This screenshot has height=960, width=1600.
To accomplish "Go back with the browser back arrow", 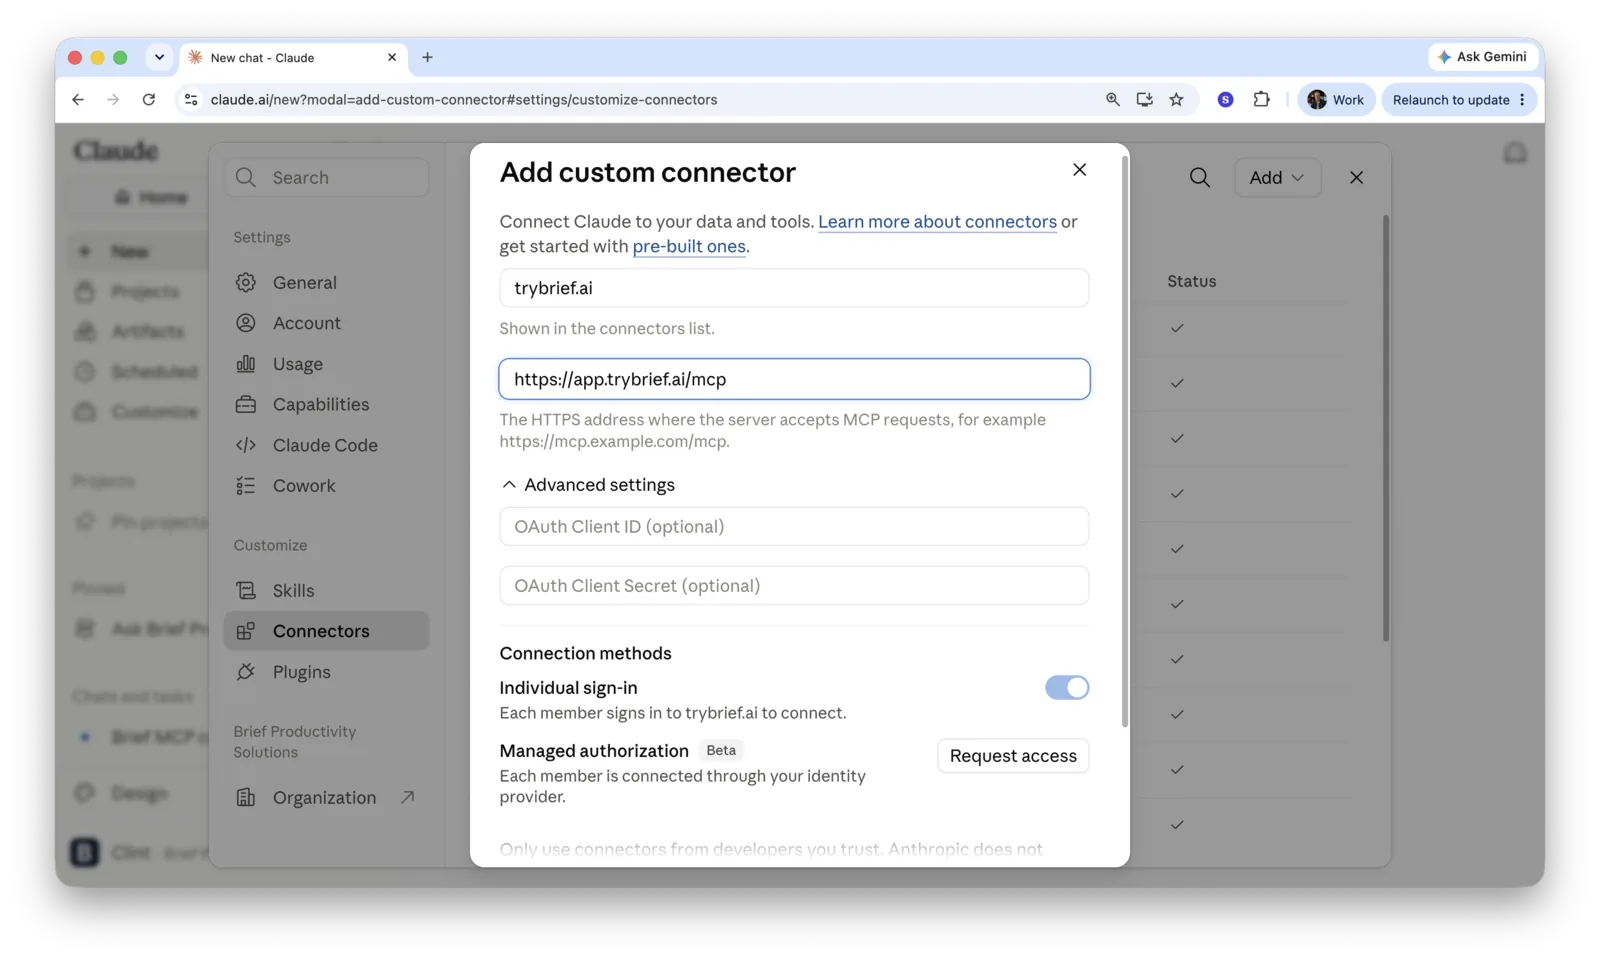I will 78,99.
